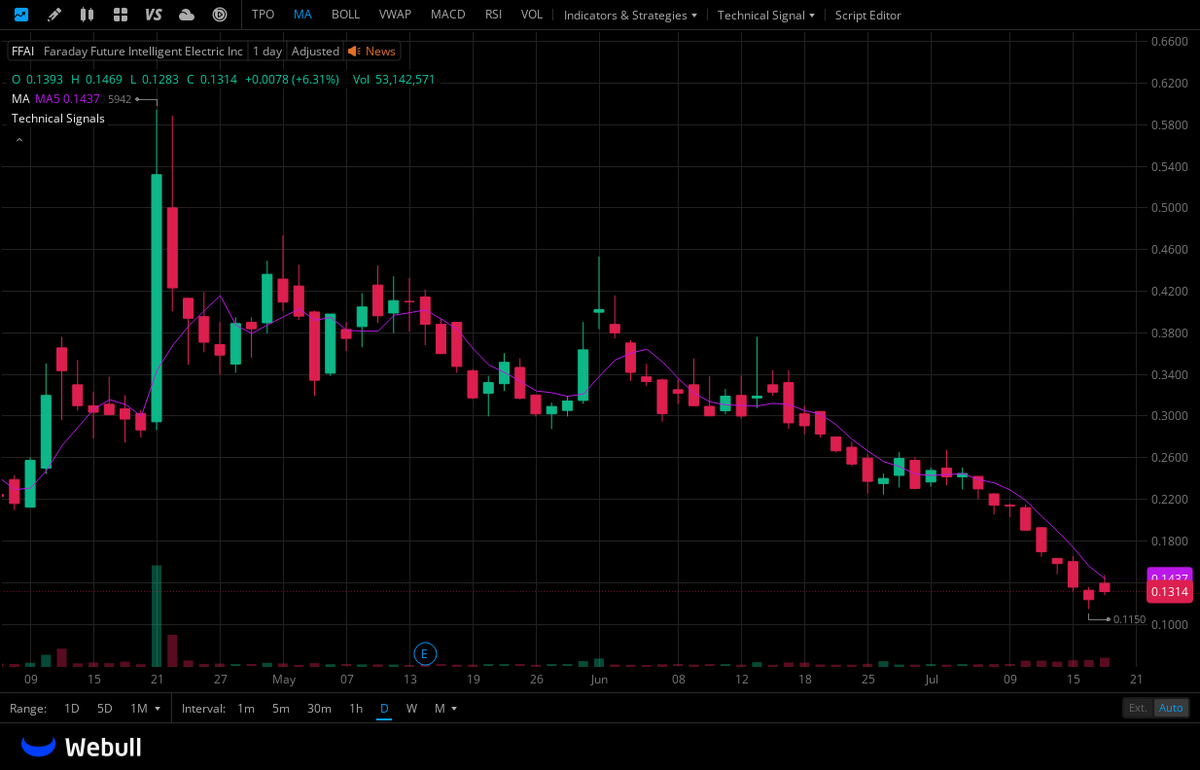
Task: Expand the M interval dropdown arrow
Action: [x=454, y=708]
